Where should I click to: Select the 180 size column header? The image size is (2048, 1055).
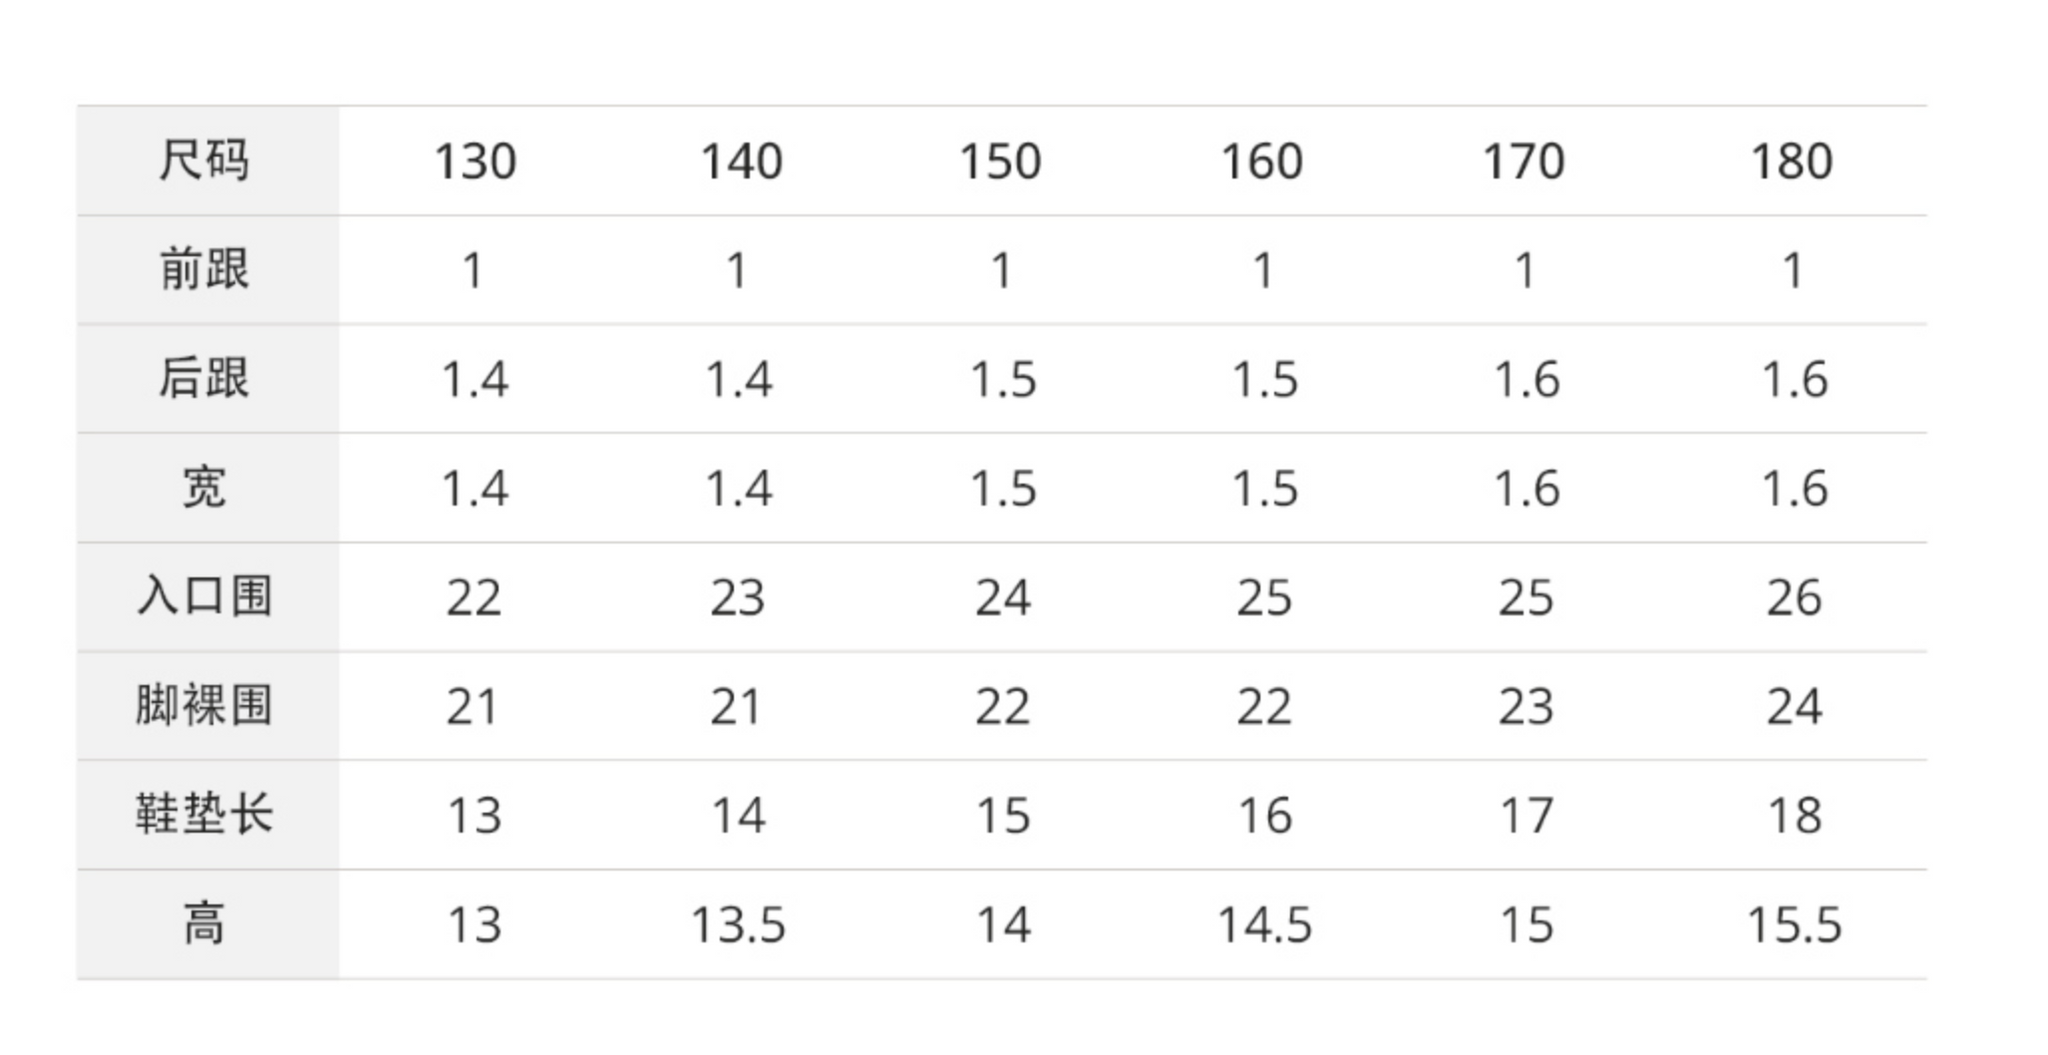[1792, 162]
